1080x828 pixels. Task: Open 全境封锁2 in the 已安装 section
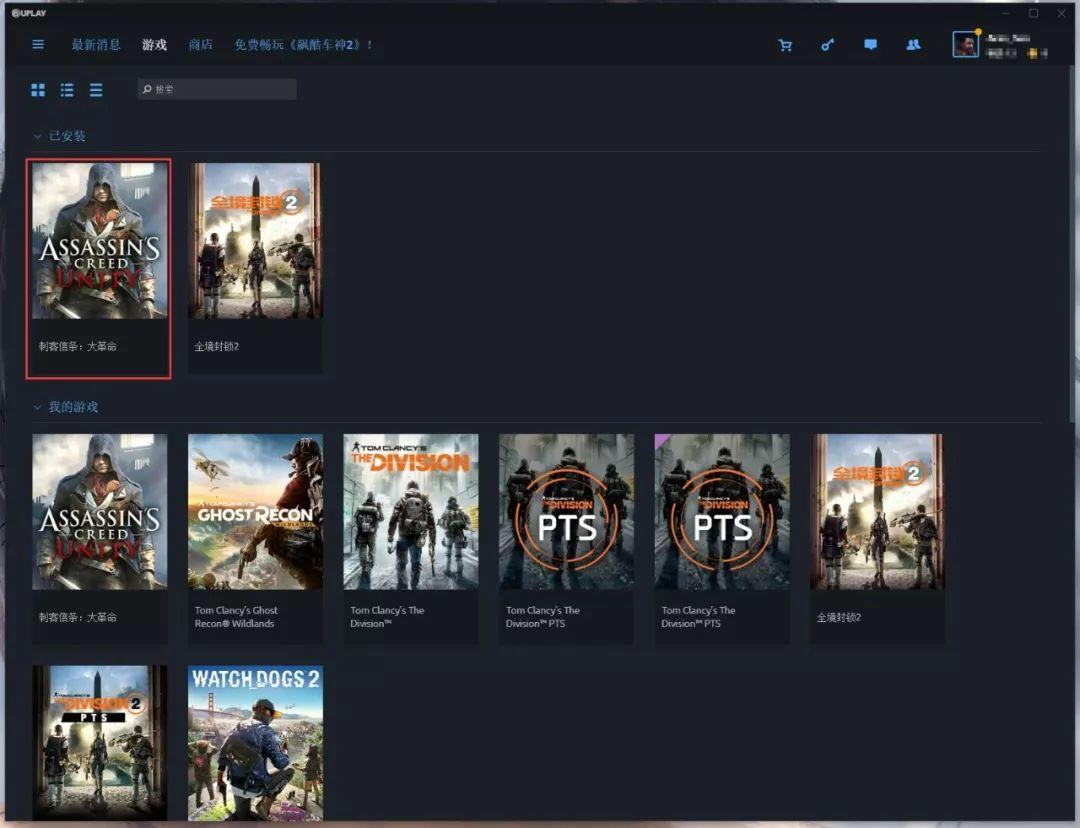255,269
